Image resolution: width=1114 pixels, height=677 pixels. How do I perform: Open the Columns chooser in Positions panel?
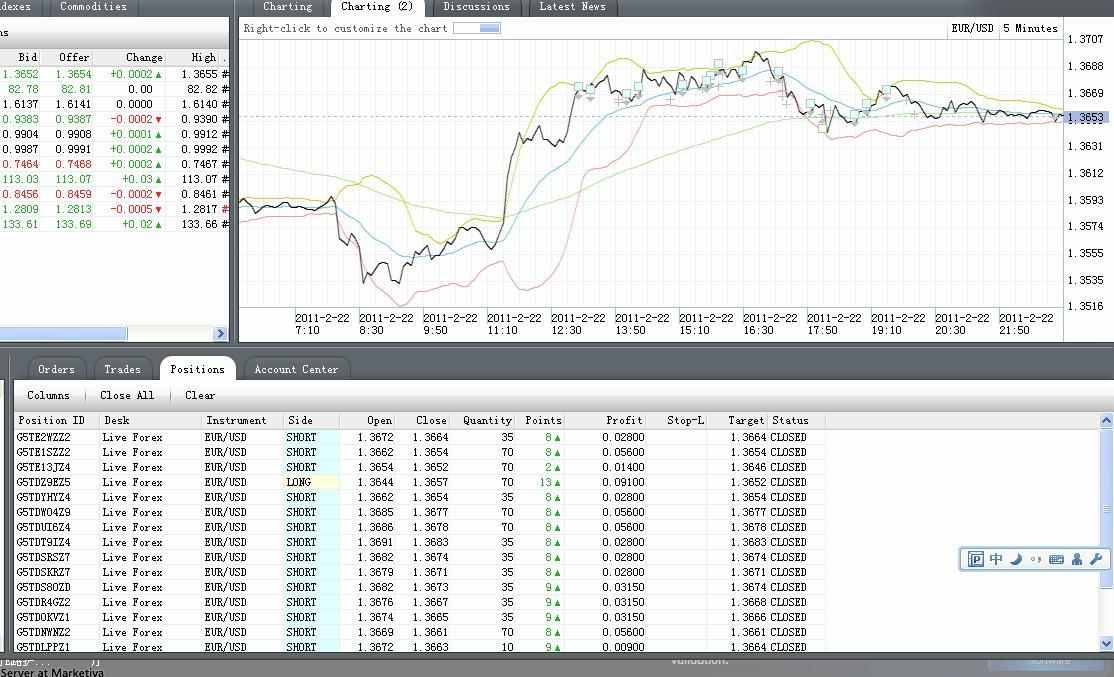[48, 396]
